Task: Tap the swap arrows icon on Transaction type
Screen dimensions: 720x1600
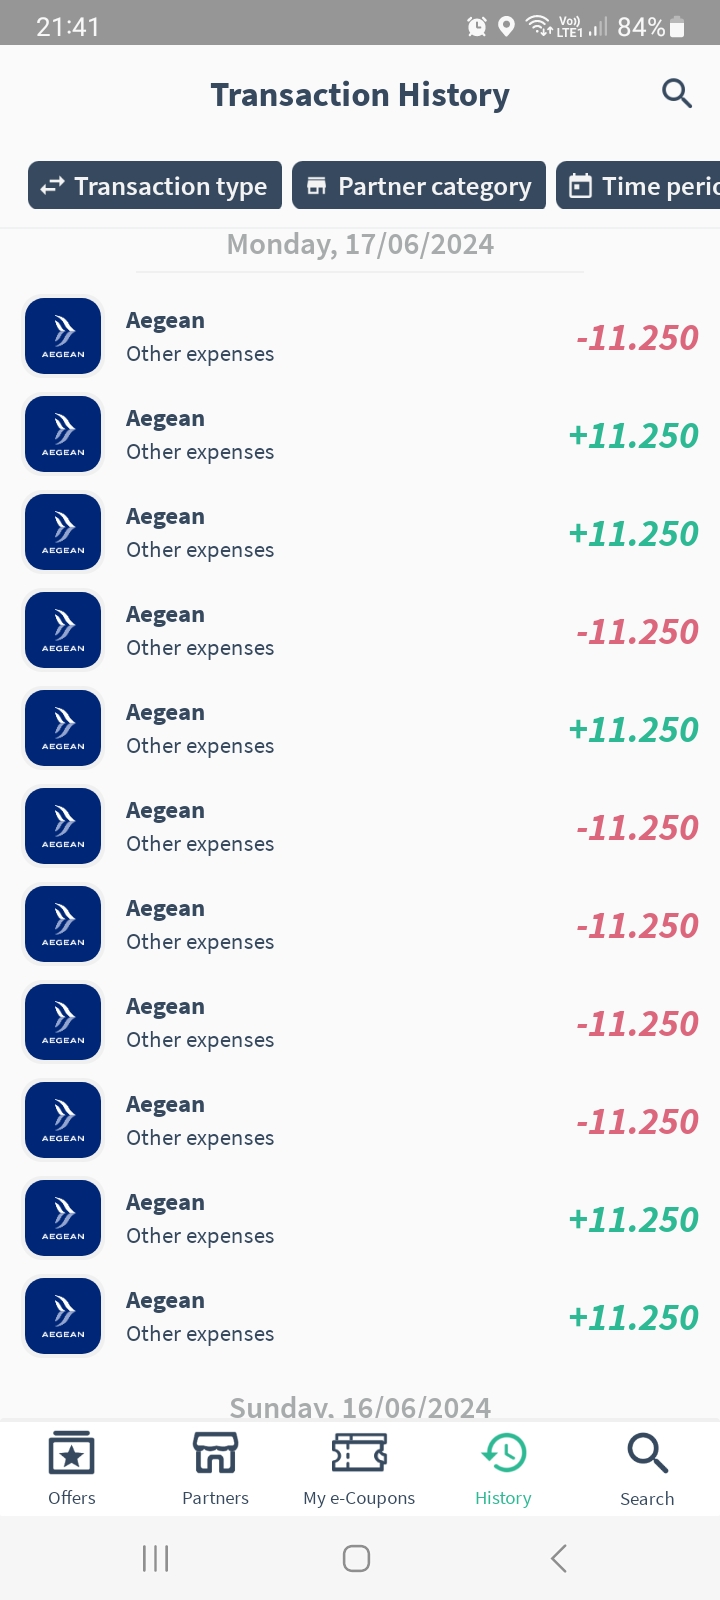Action: (52, 186)
